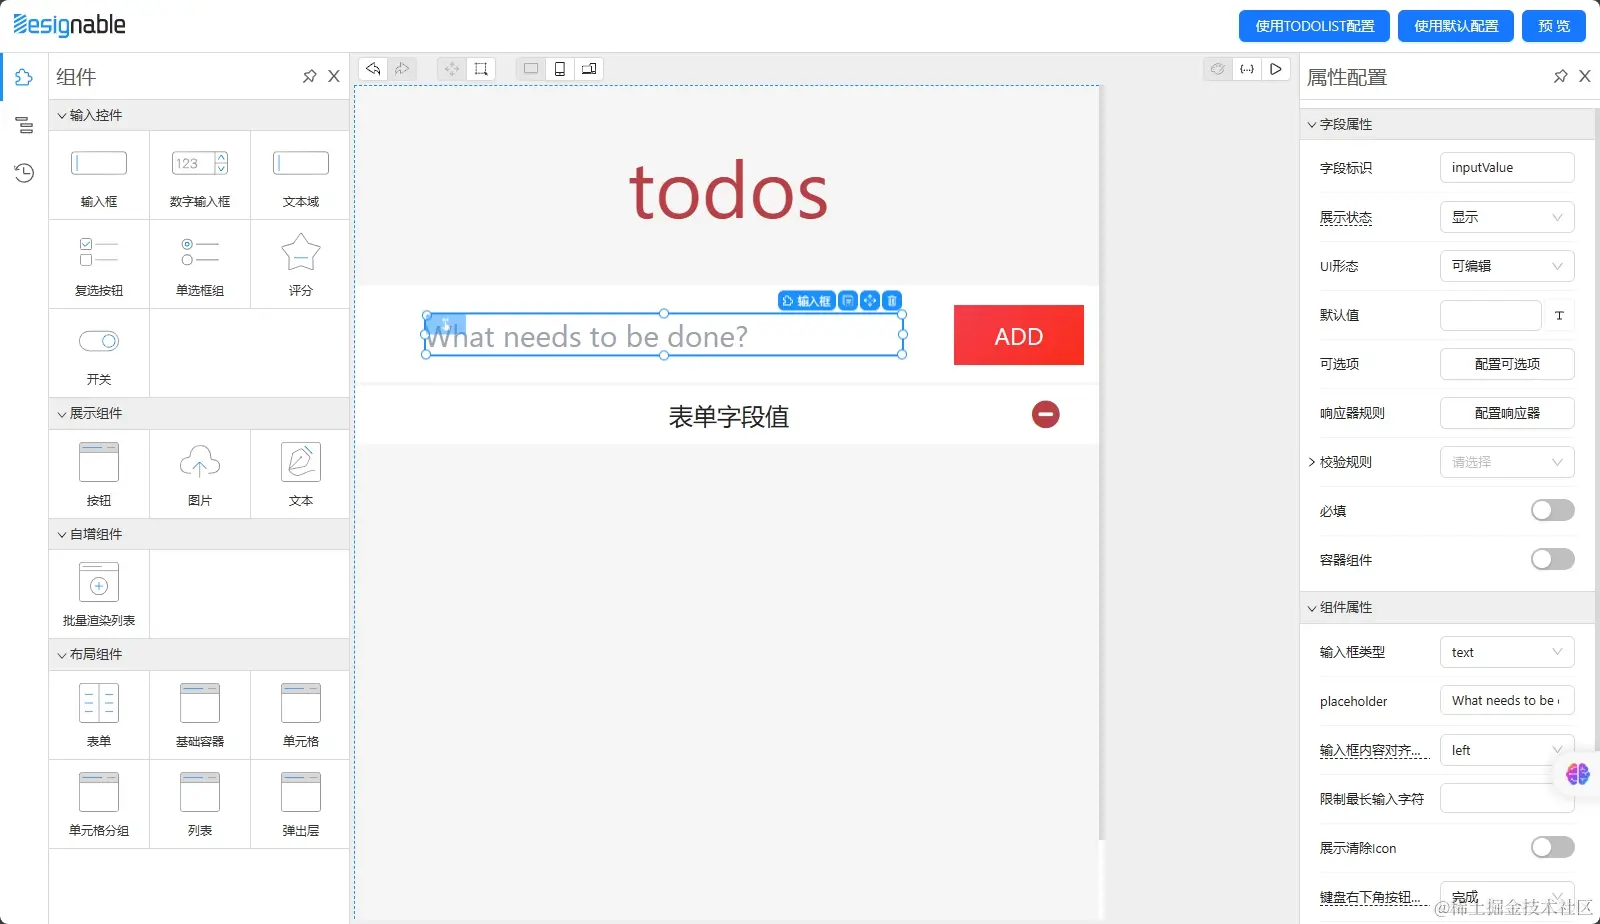Delete the selected 输入框 via trash icon
The height and width of the screenshot is (924, 1600).
[x=890, y=300]
